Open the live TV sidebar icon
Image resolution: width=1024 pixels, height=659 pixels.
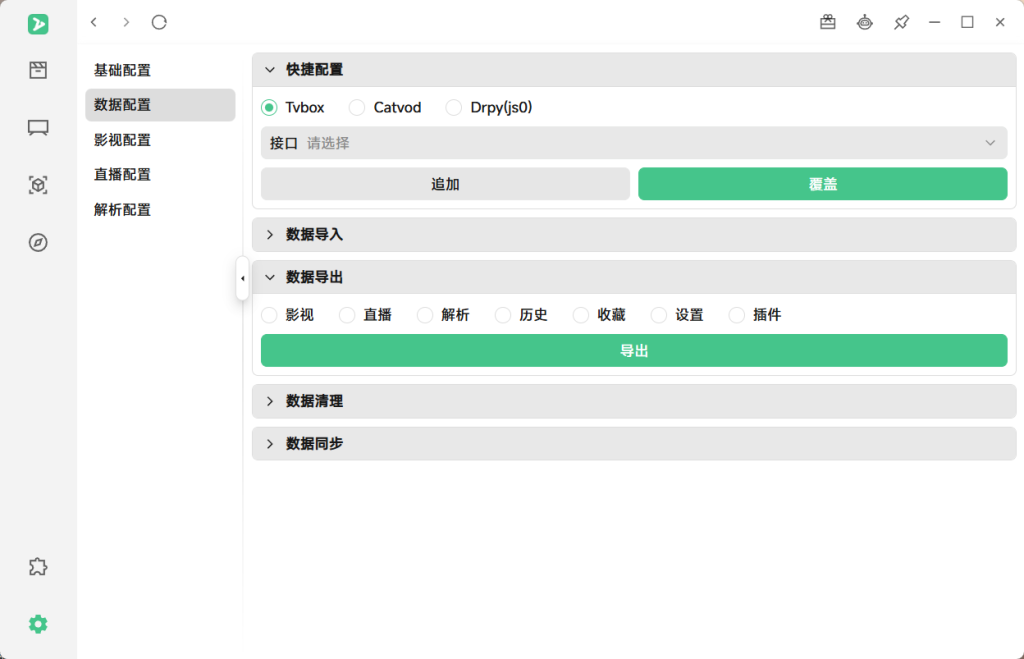(x=38, y=127)
